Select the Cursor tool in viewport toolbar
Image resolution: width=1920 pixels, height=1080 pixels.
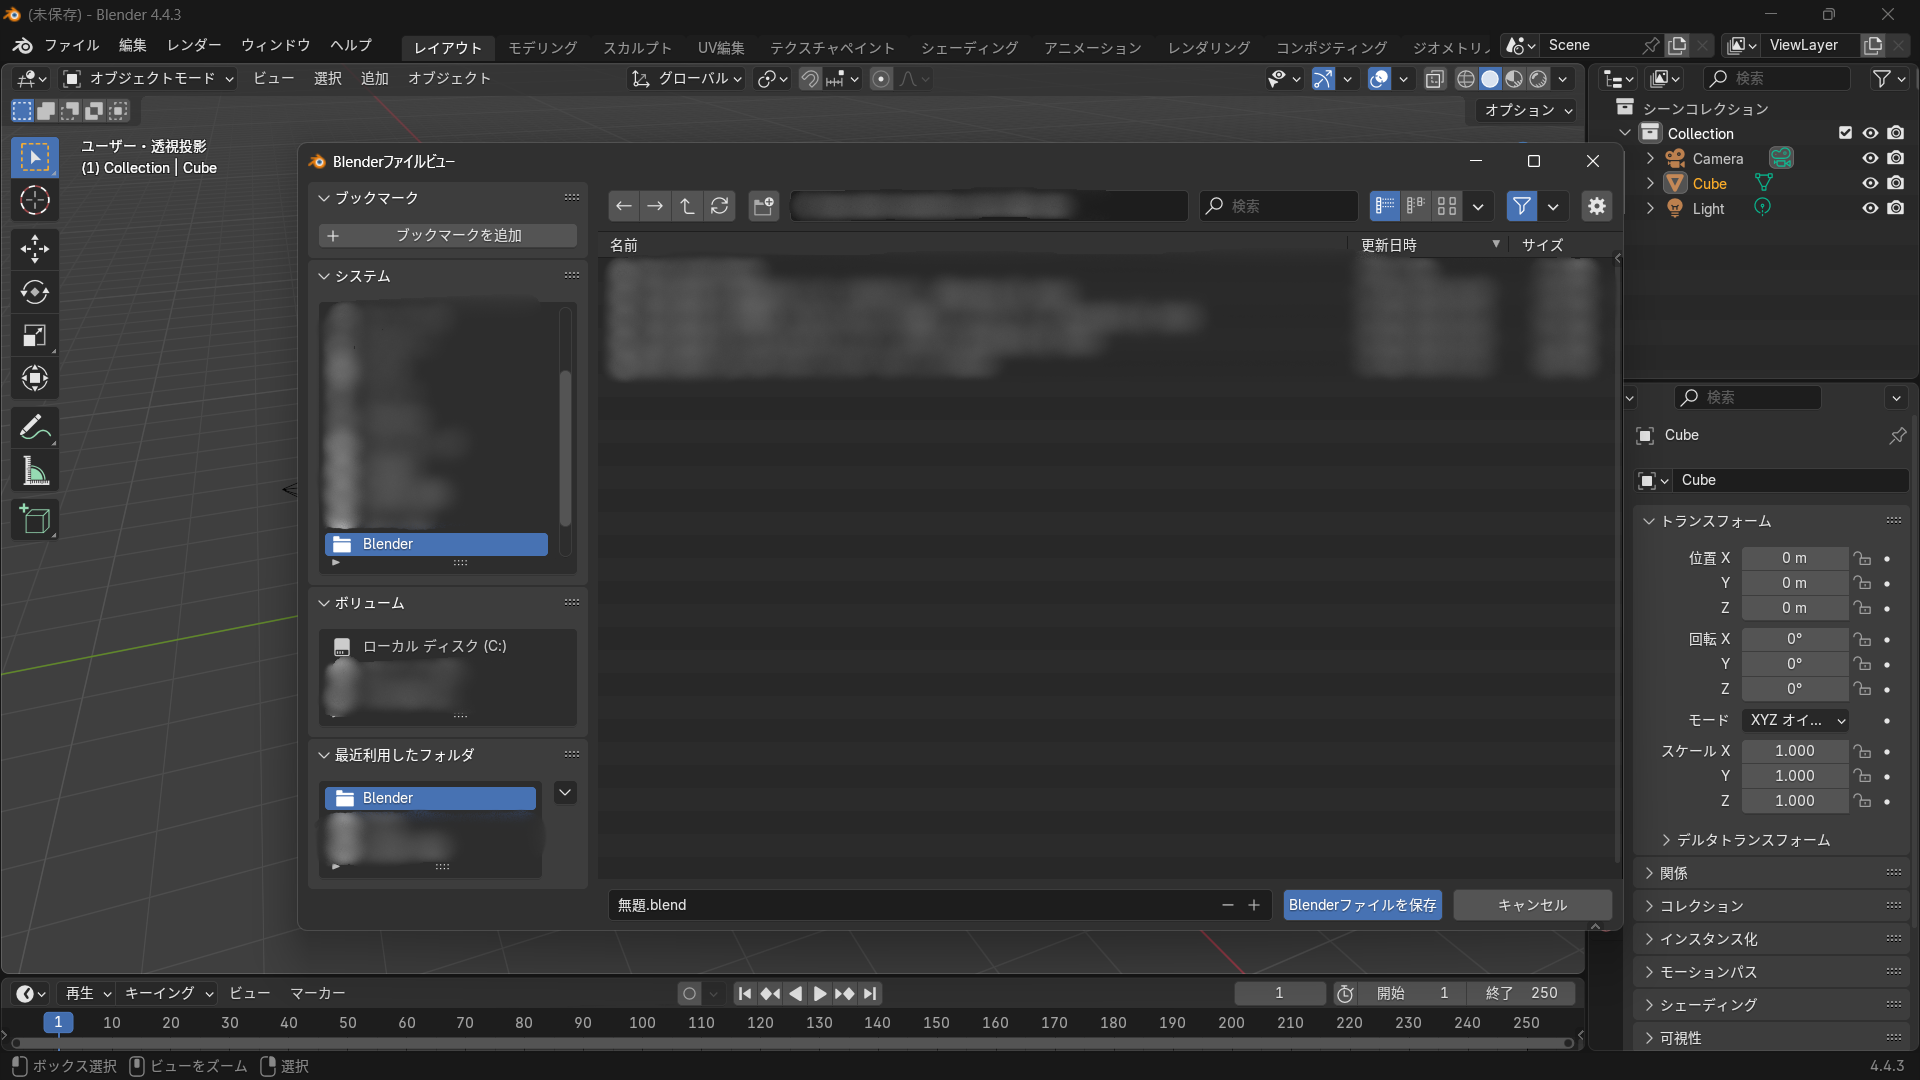coord(35,201)
